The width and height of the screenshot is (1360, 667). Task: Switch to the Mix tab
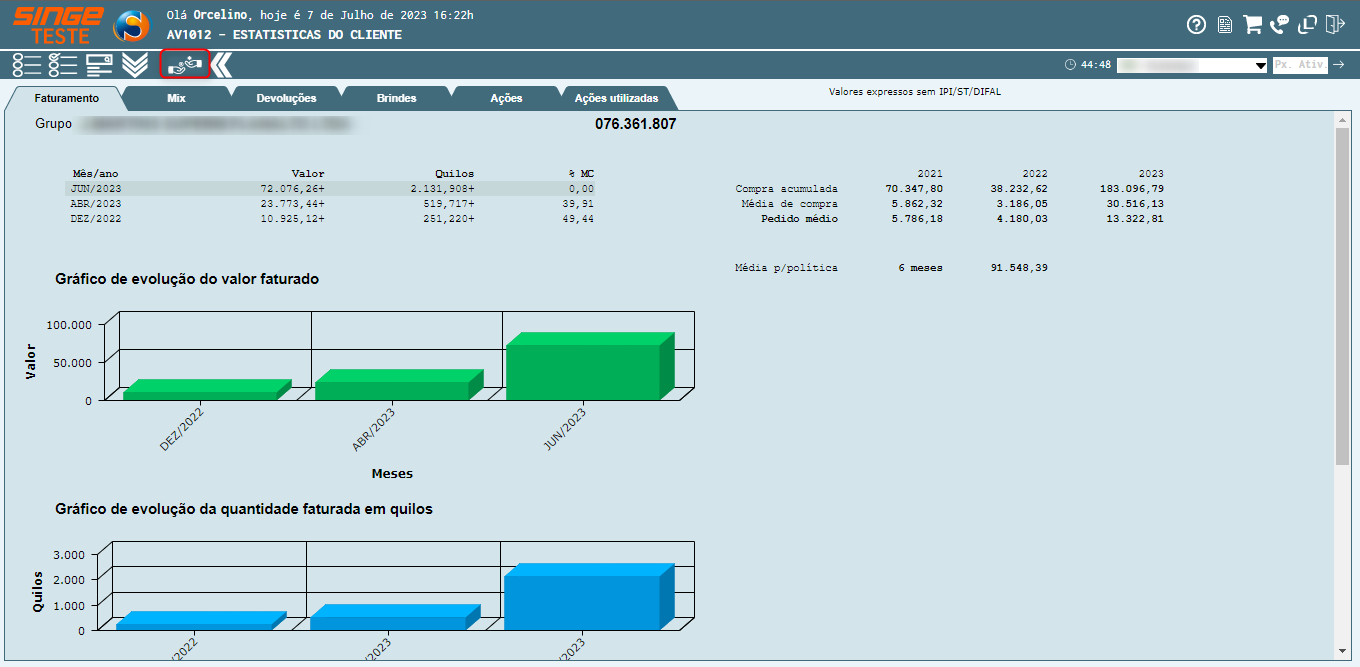tap(176, 98)
